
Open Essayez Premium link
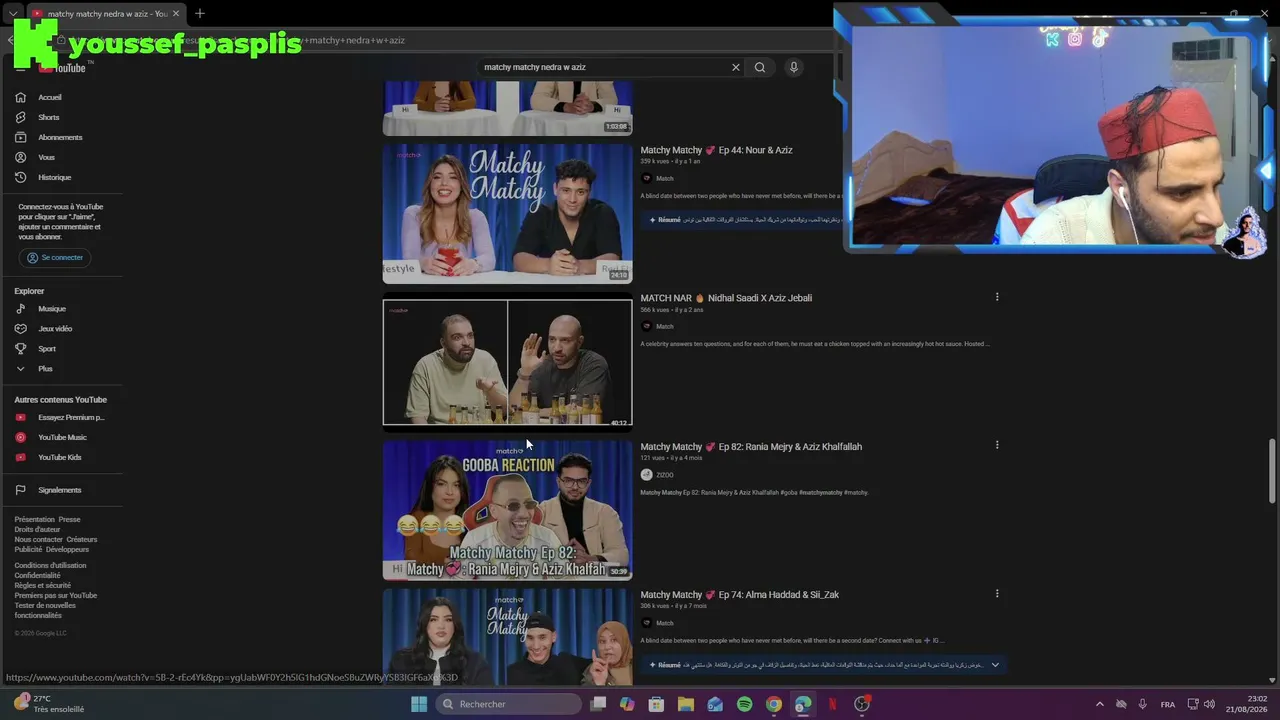pos(71,417)
